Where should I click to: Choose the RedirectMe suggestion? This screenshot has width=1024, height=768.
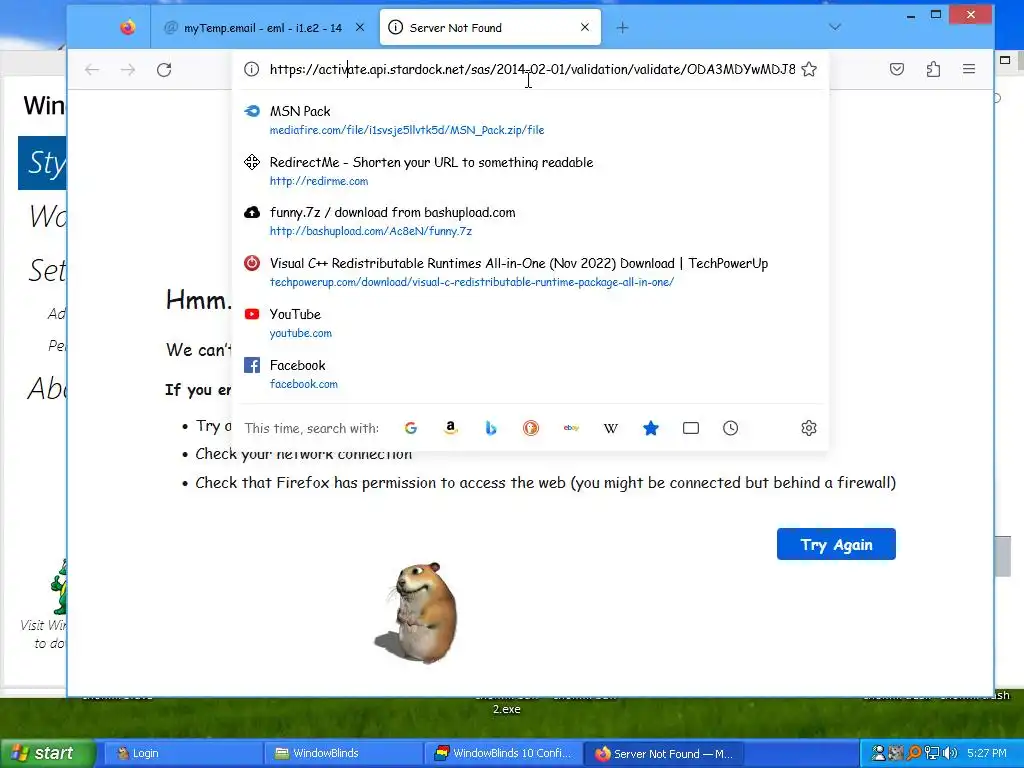[530, 171]
